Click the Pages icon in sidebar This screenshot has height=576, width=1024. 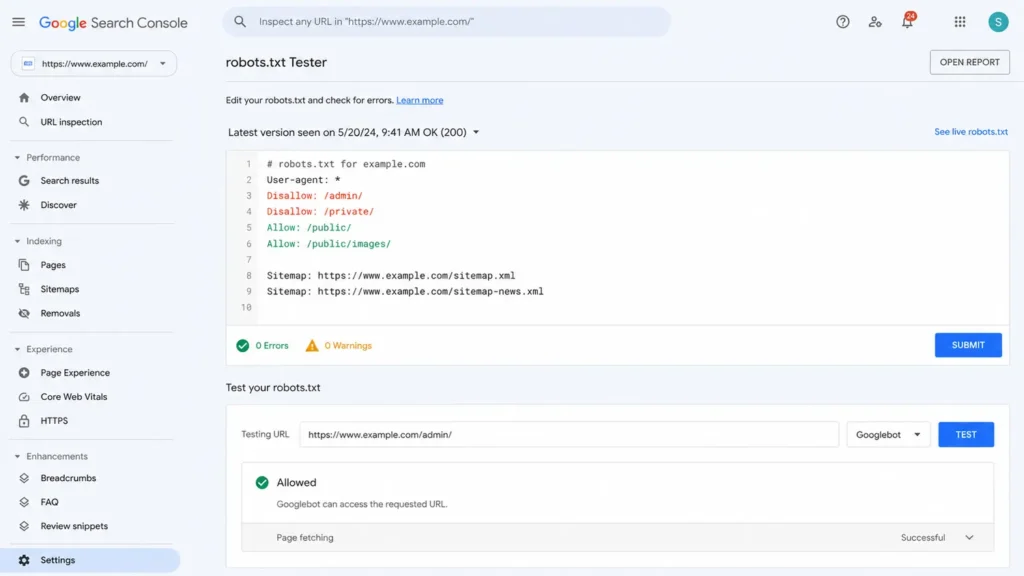point(24,265)
